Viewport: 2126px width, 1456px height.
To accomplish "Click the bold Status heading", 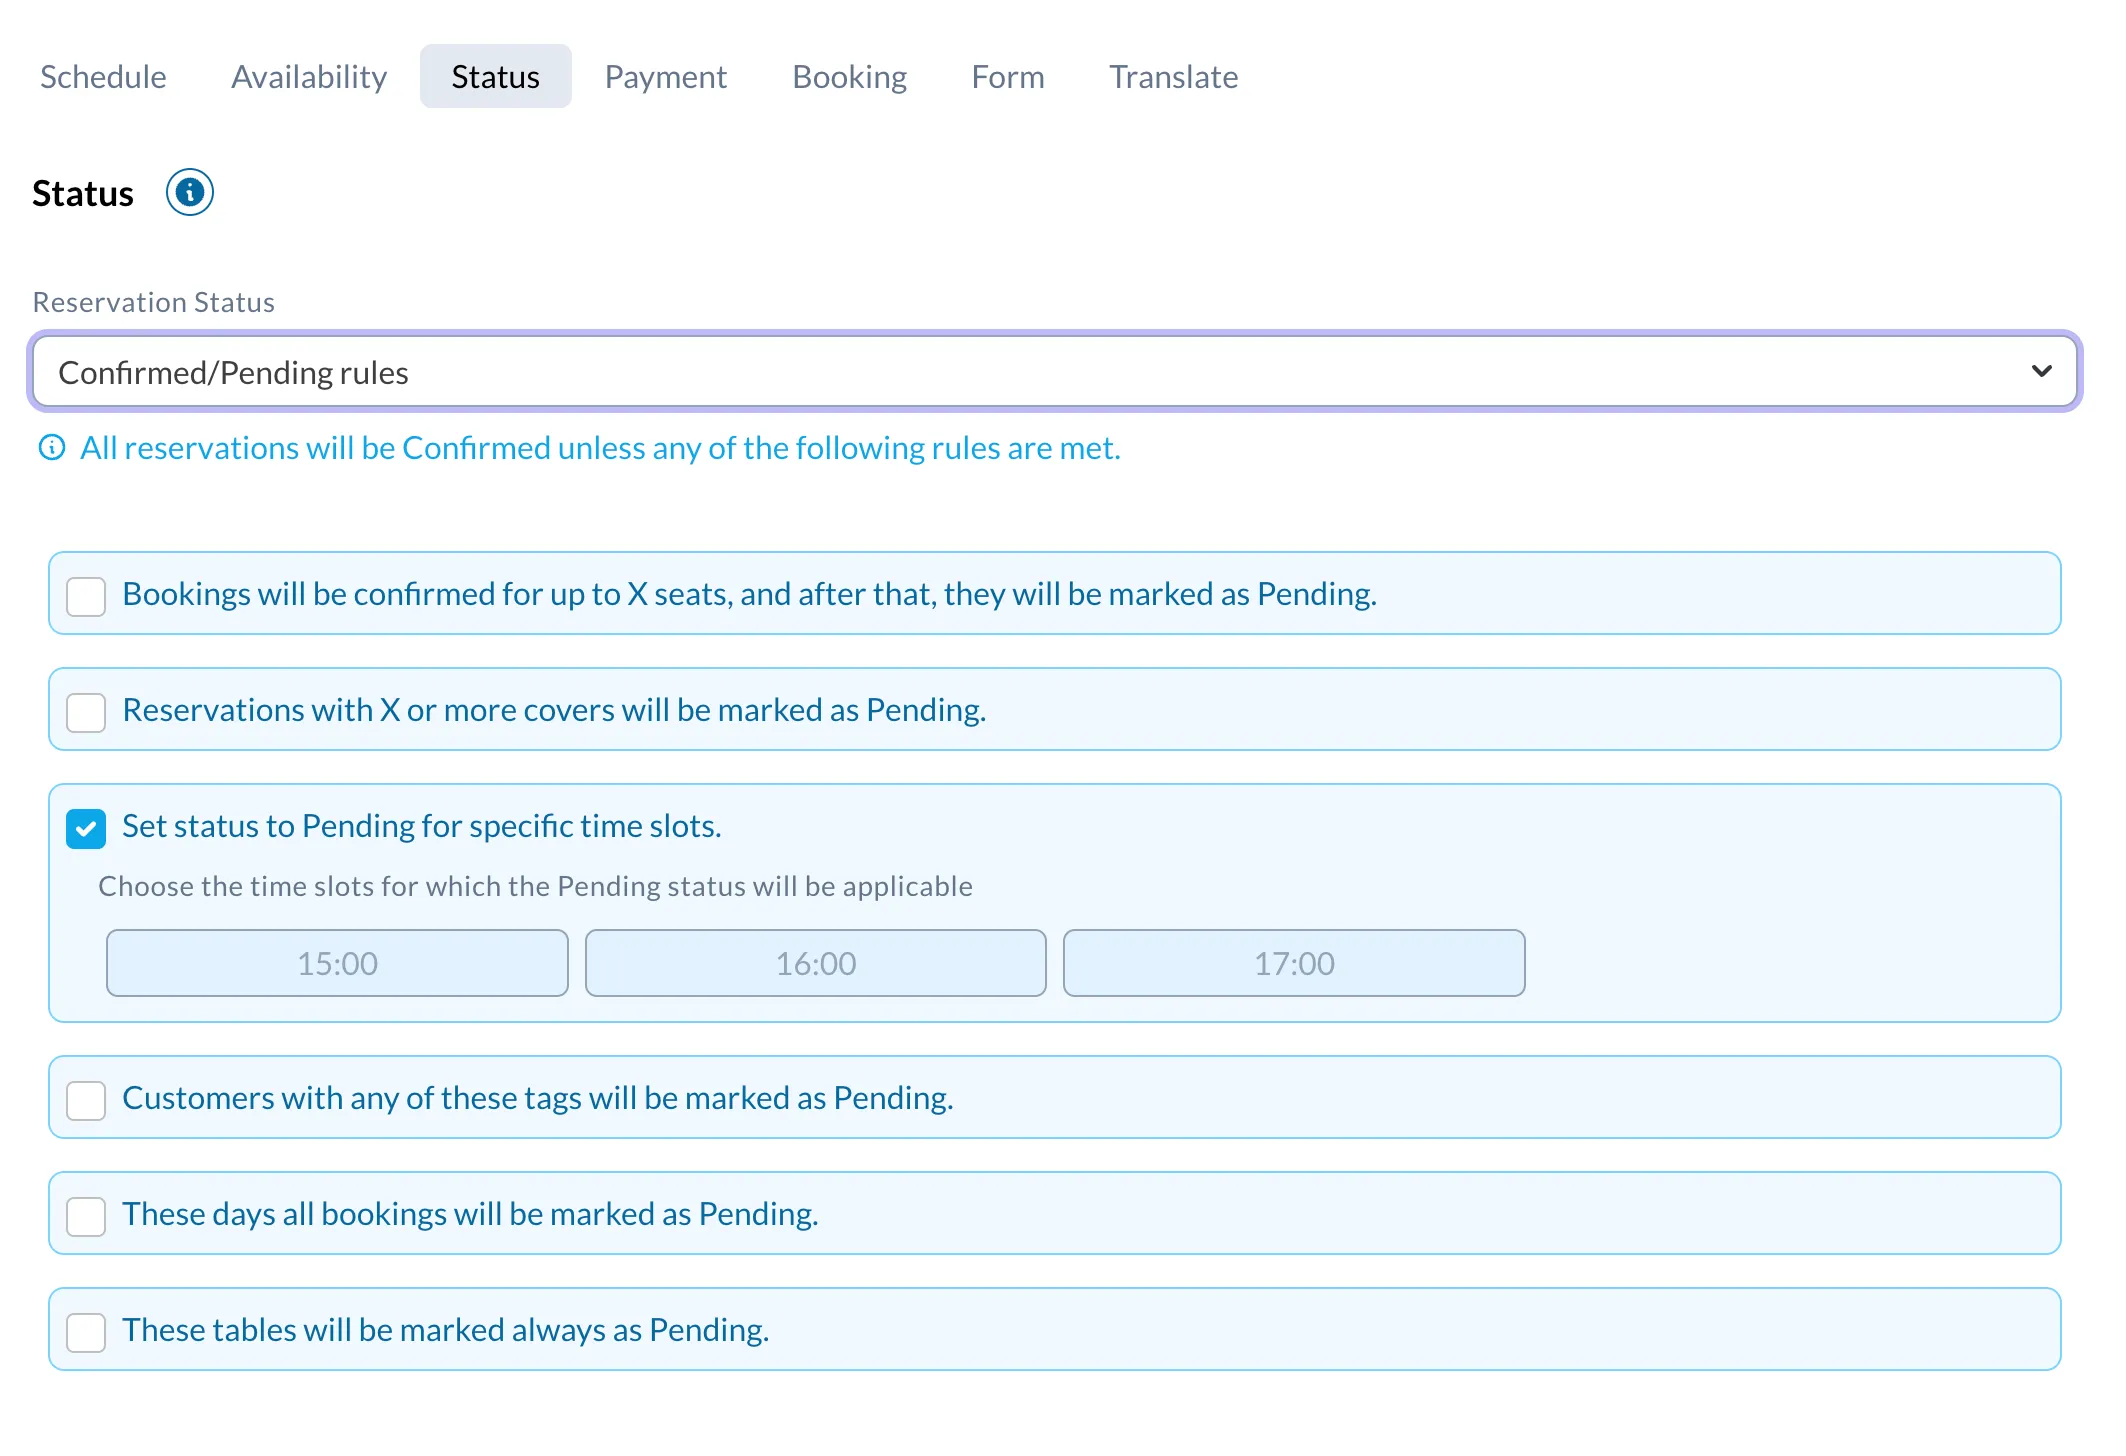I will click(83, 193).
